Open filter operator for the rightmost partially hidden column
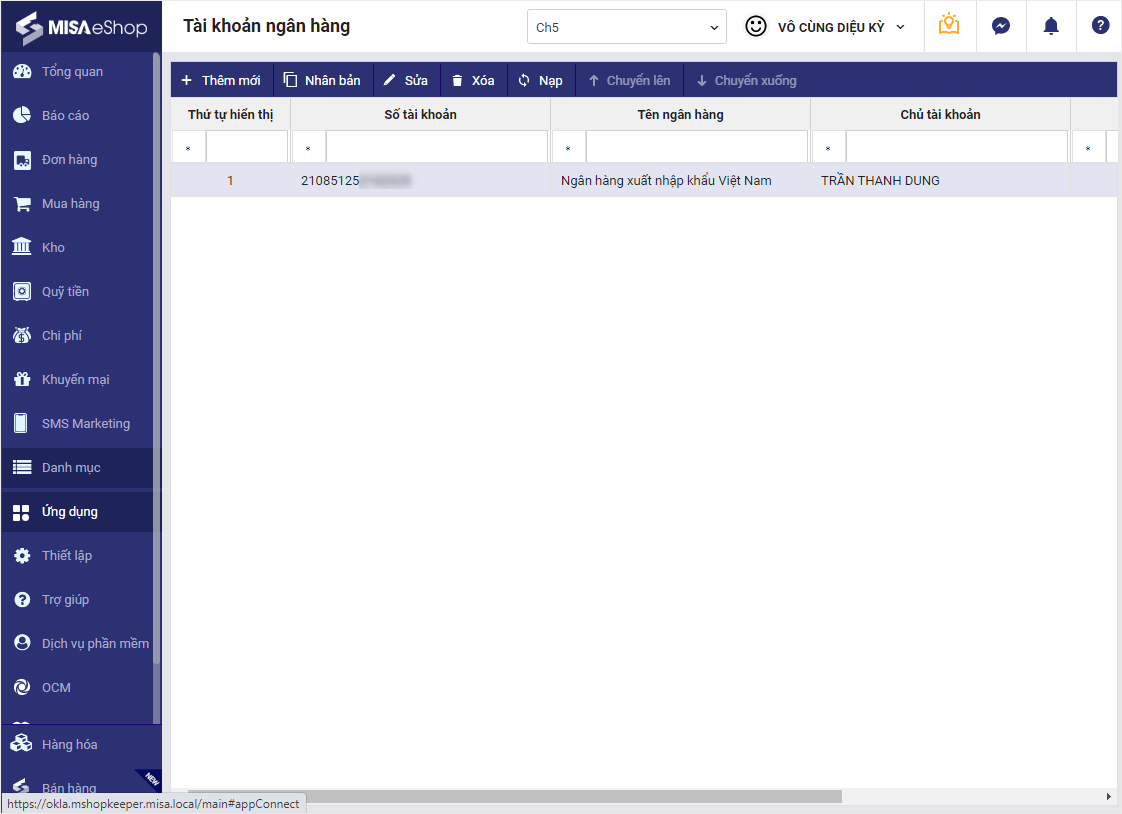1122x814 pixels. point(1088,148)
